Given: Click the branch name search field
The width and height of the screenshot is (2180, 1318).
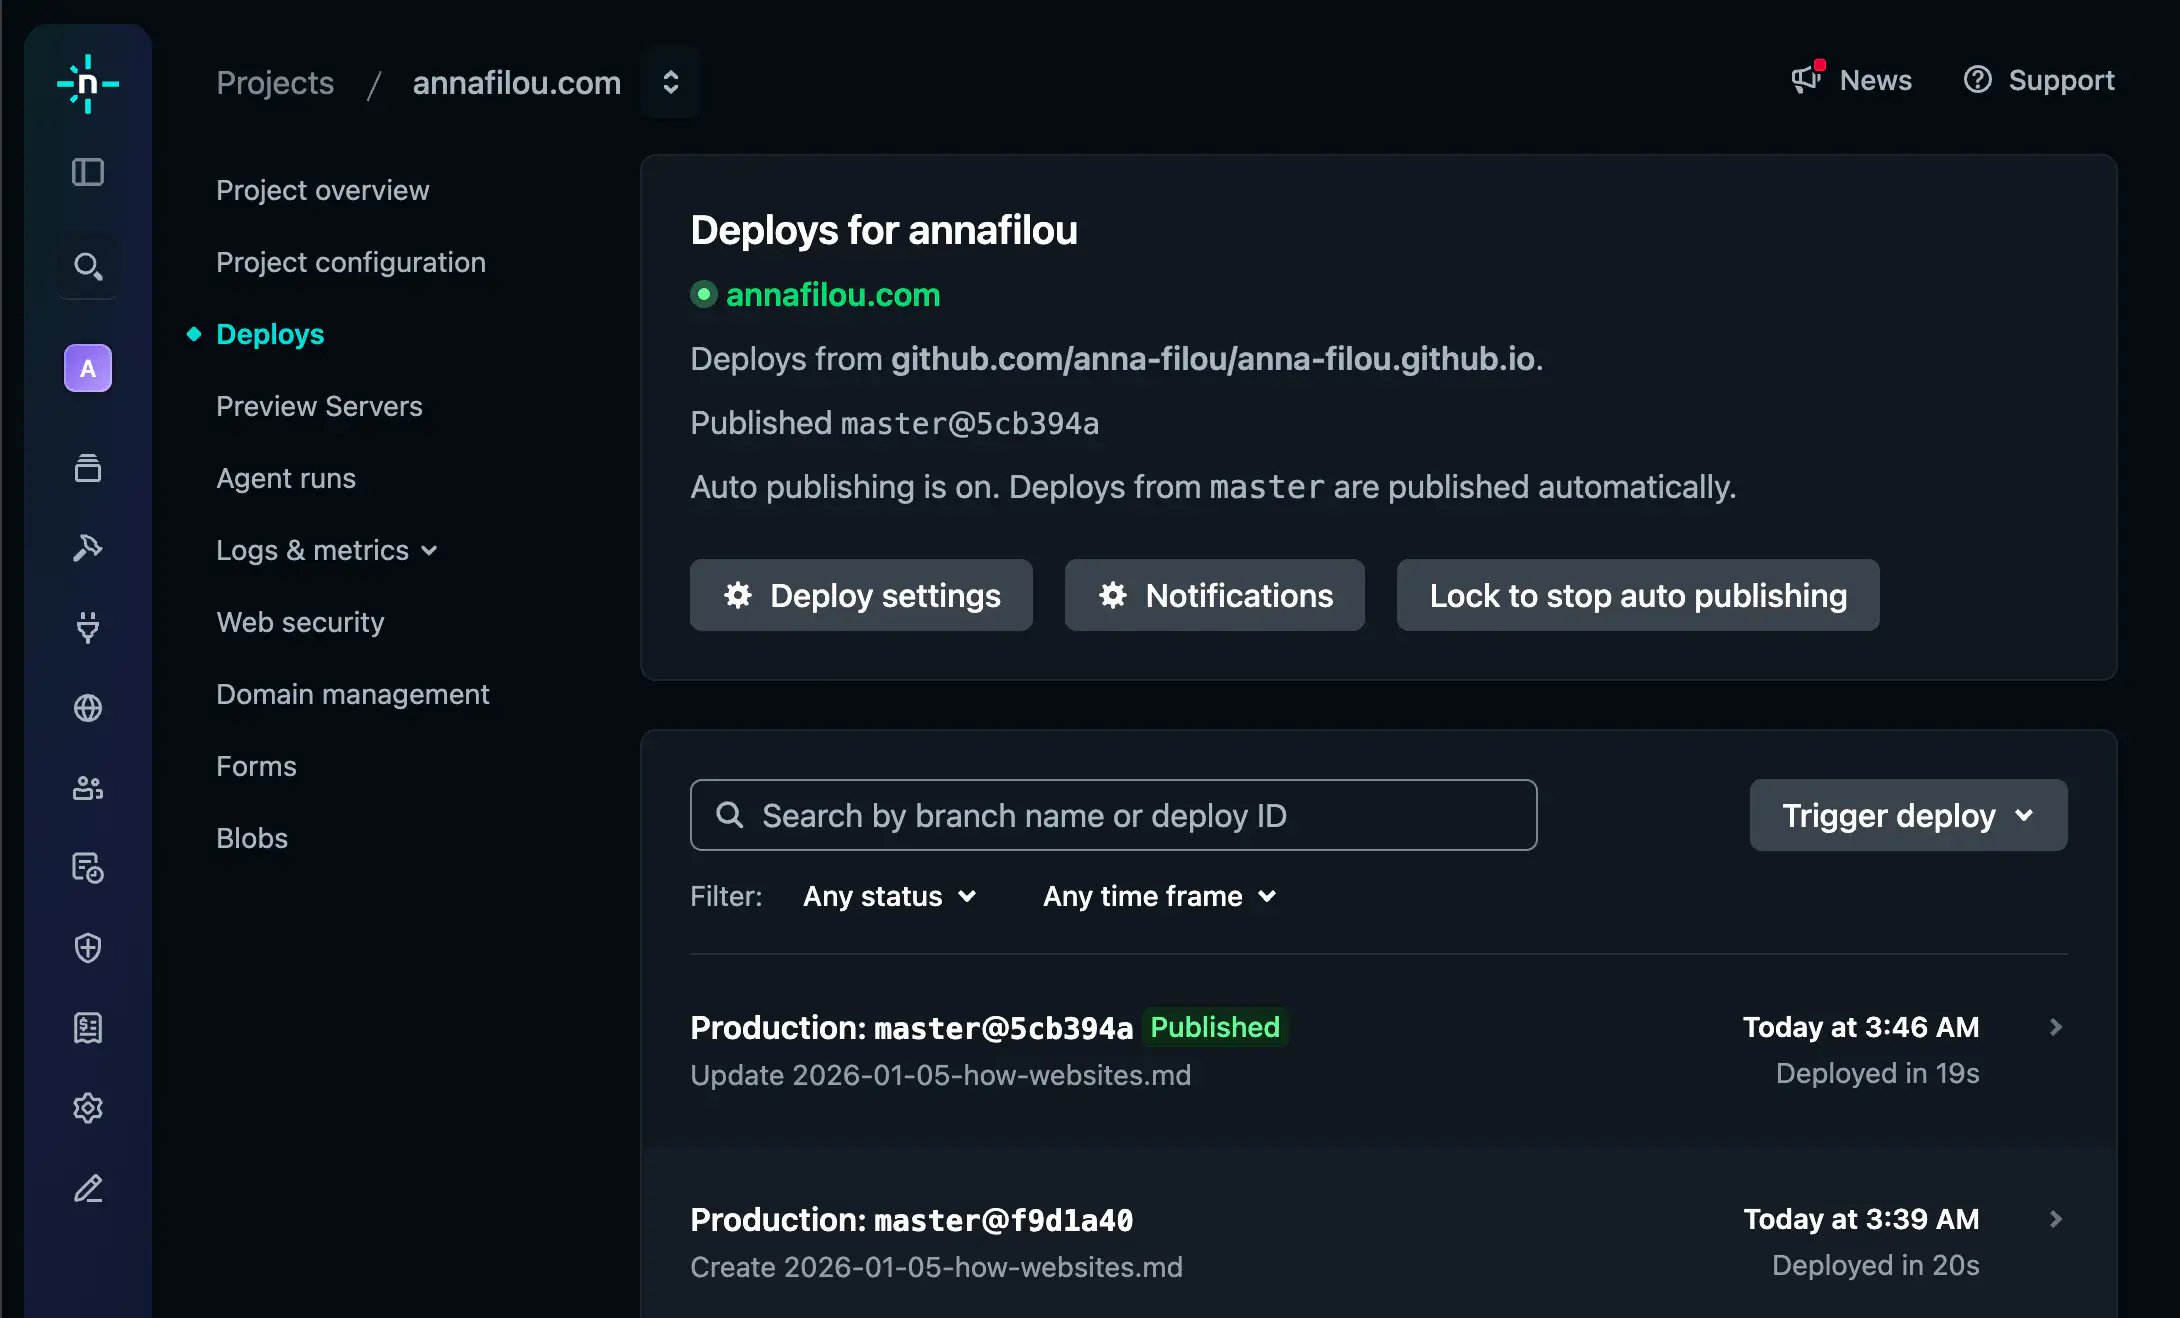Looking at the screenshot, I should point(1112,815).
